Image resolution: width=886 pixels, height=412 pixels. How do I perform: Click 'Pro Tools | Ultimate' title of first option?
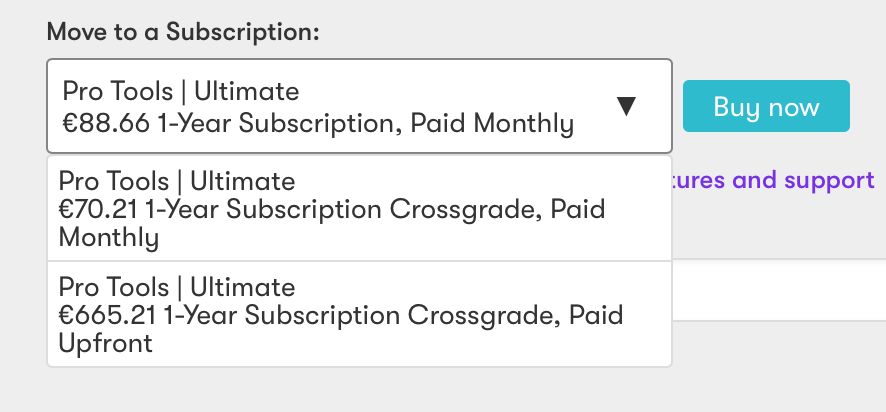177,181
